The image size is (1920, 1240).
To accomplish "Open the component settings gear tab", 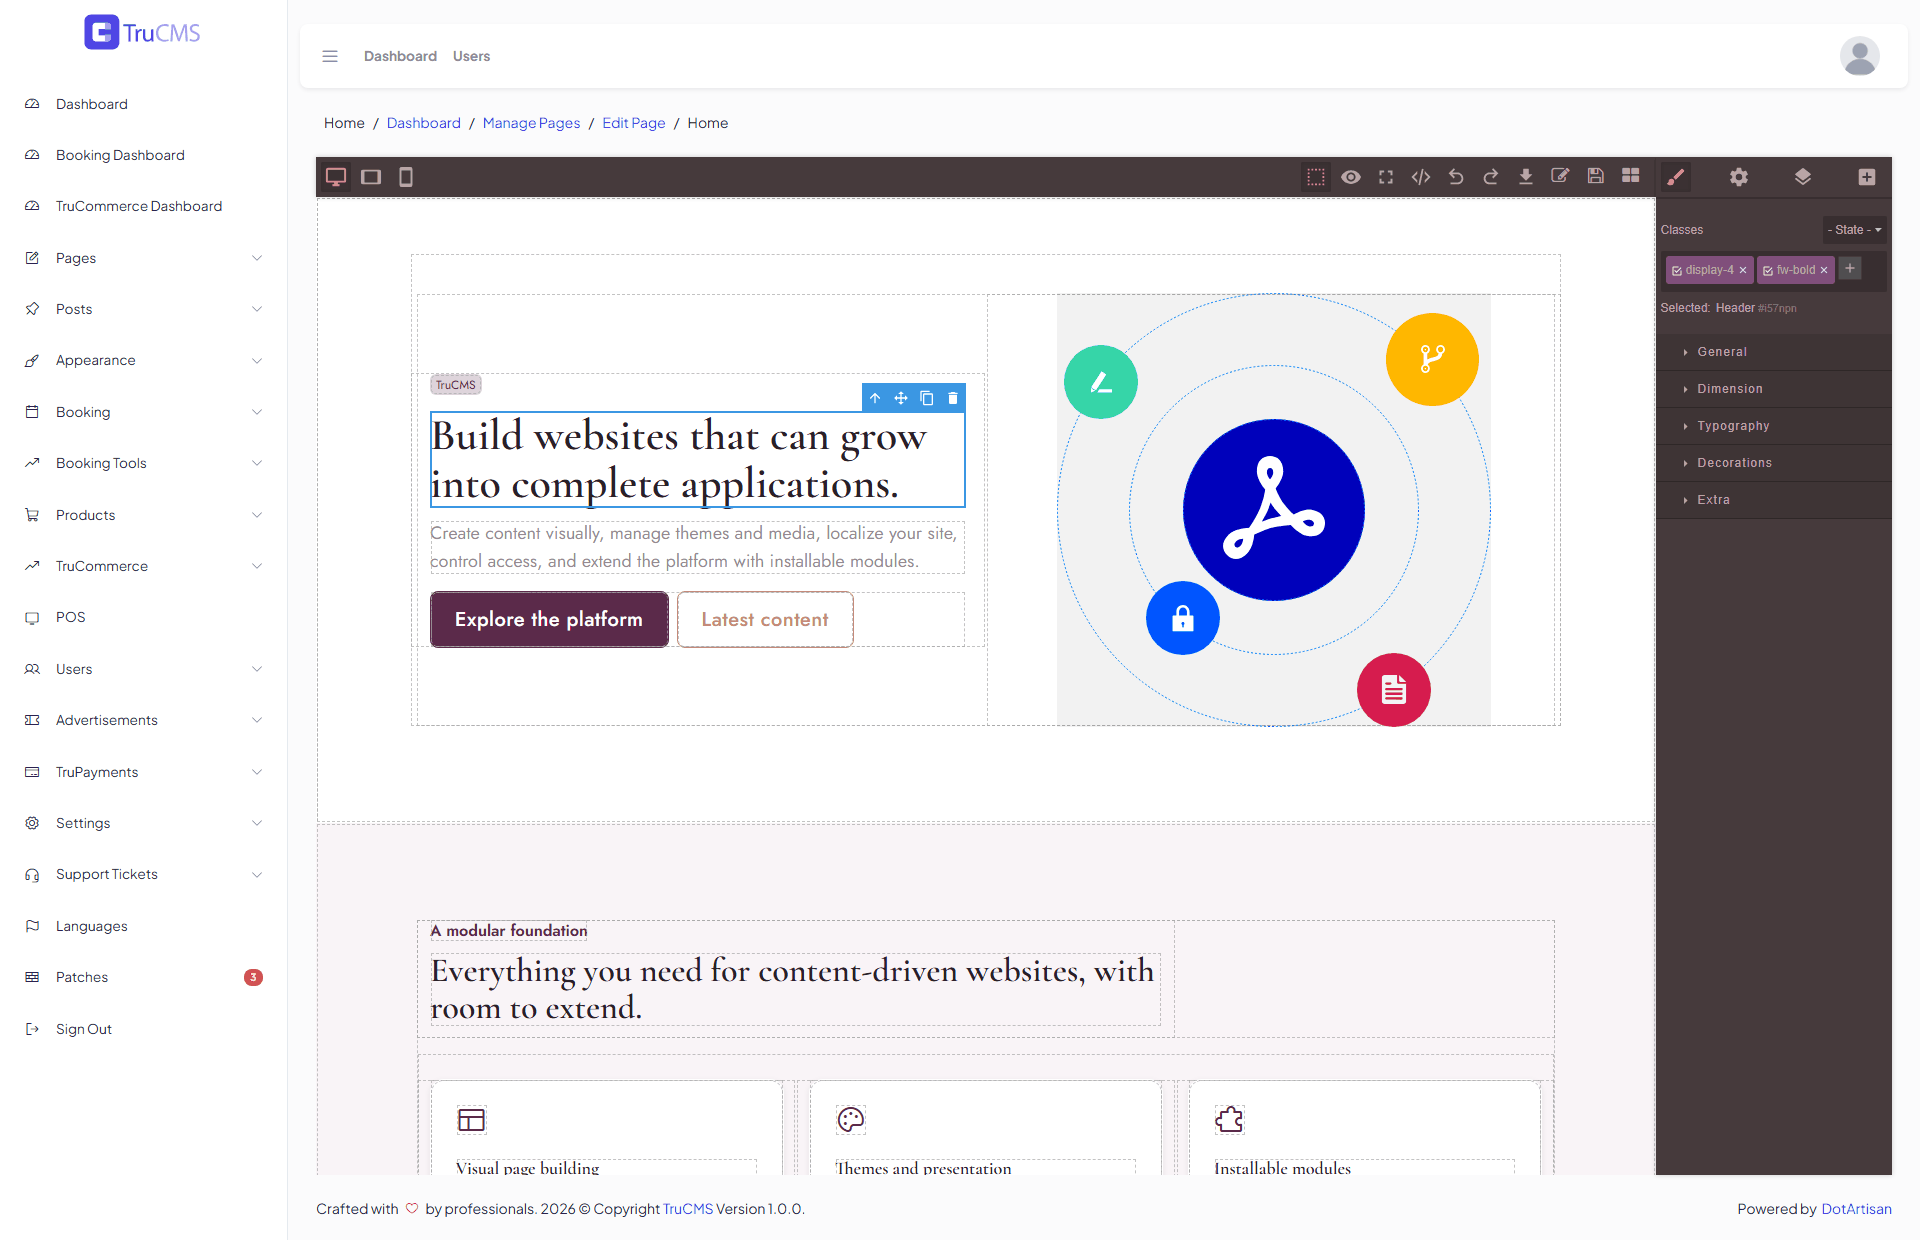I will [x=1739, y=177].
